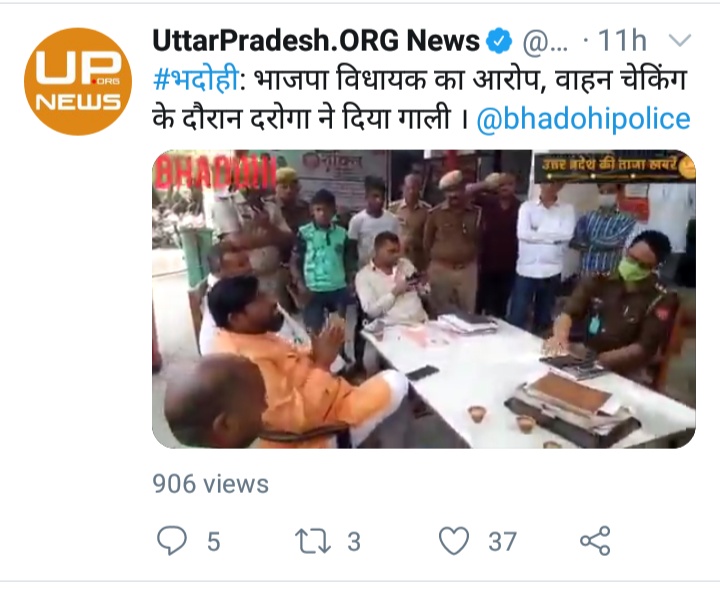Open the #भदोही hashtag
Screen dimensions: 720x592
tap(196, 80)
